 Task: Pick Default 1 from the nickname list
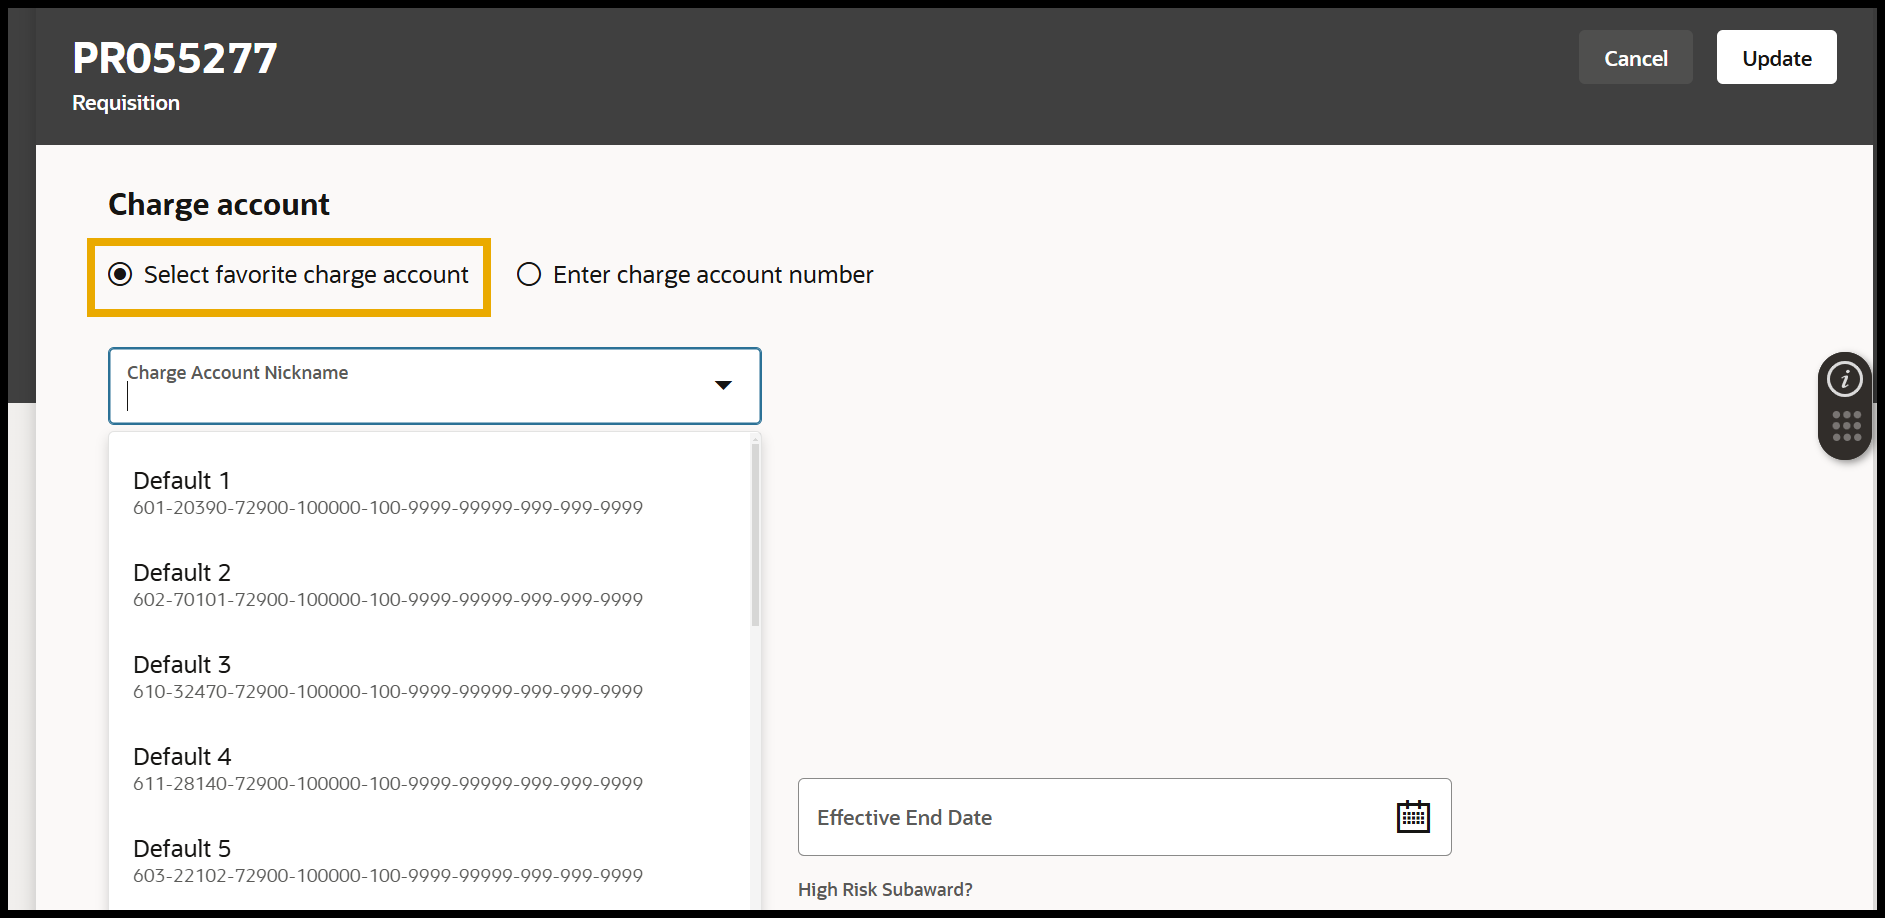pyautogui.click(x=387, y=493)
